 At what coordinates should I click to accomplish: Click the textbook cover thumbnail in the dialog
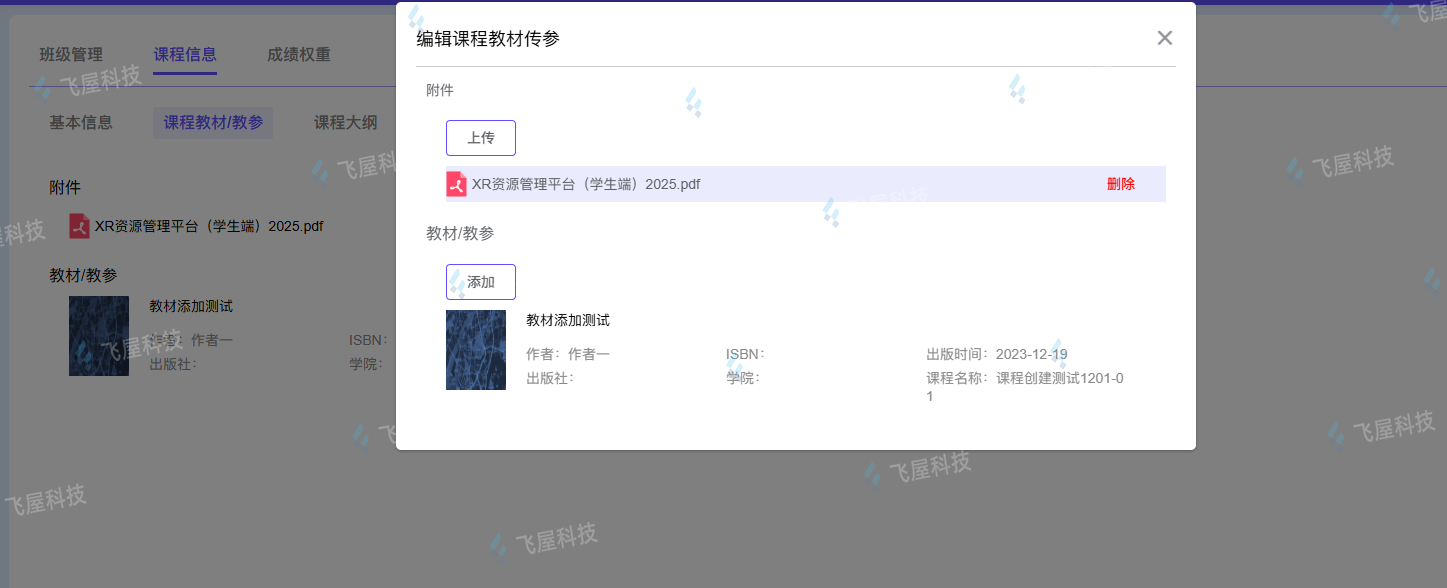click(x=476, y=350)
